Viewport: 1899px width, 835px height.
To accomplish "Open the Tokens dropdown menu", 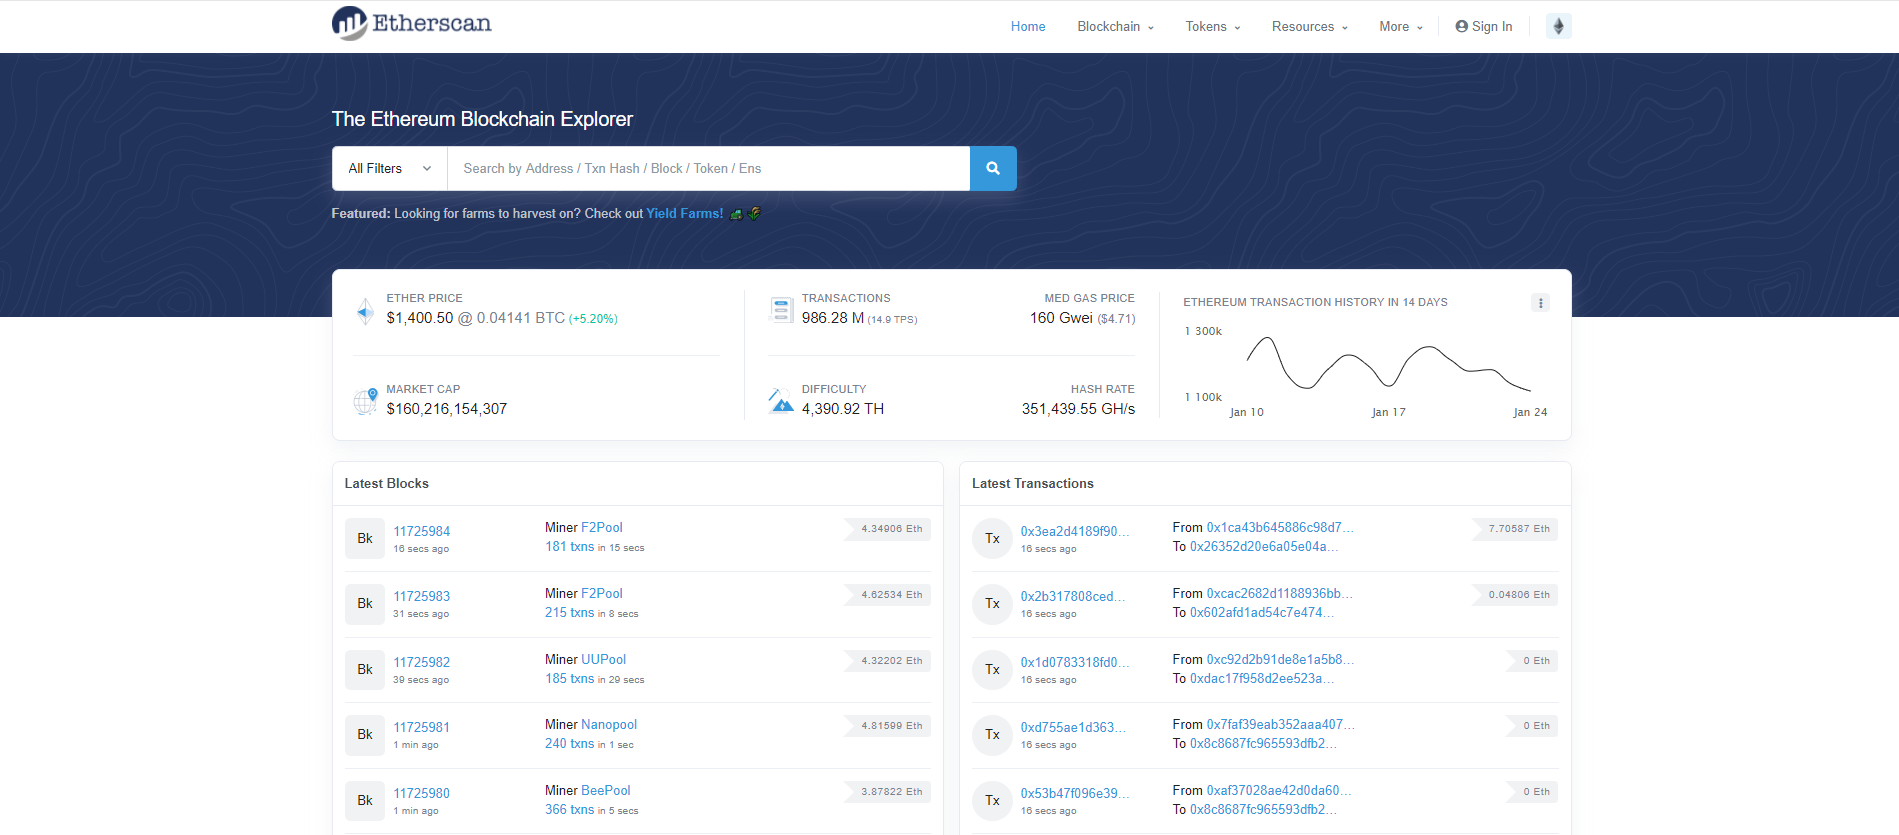I will (x=1213, y=27).
